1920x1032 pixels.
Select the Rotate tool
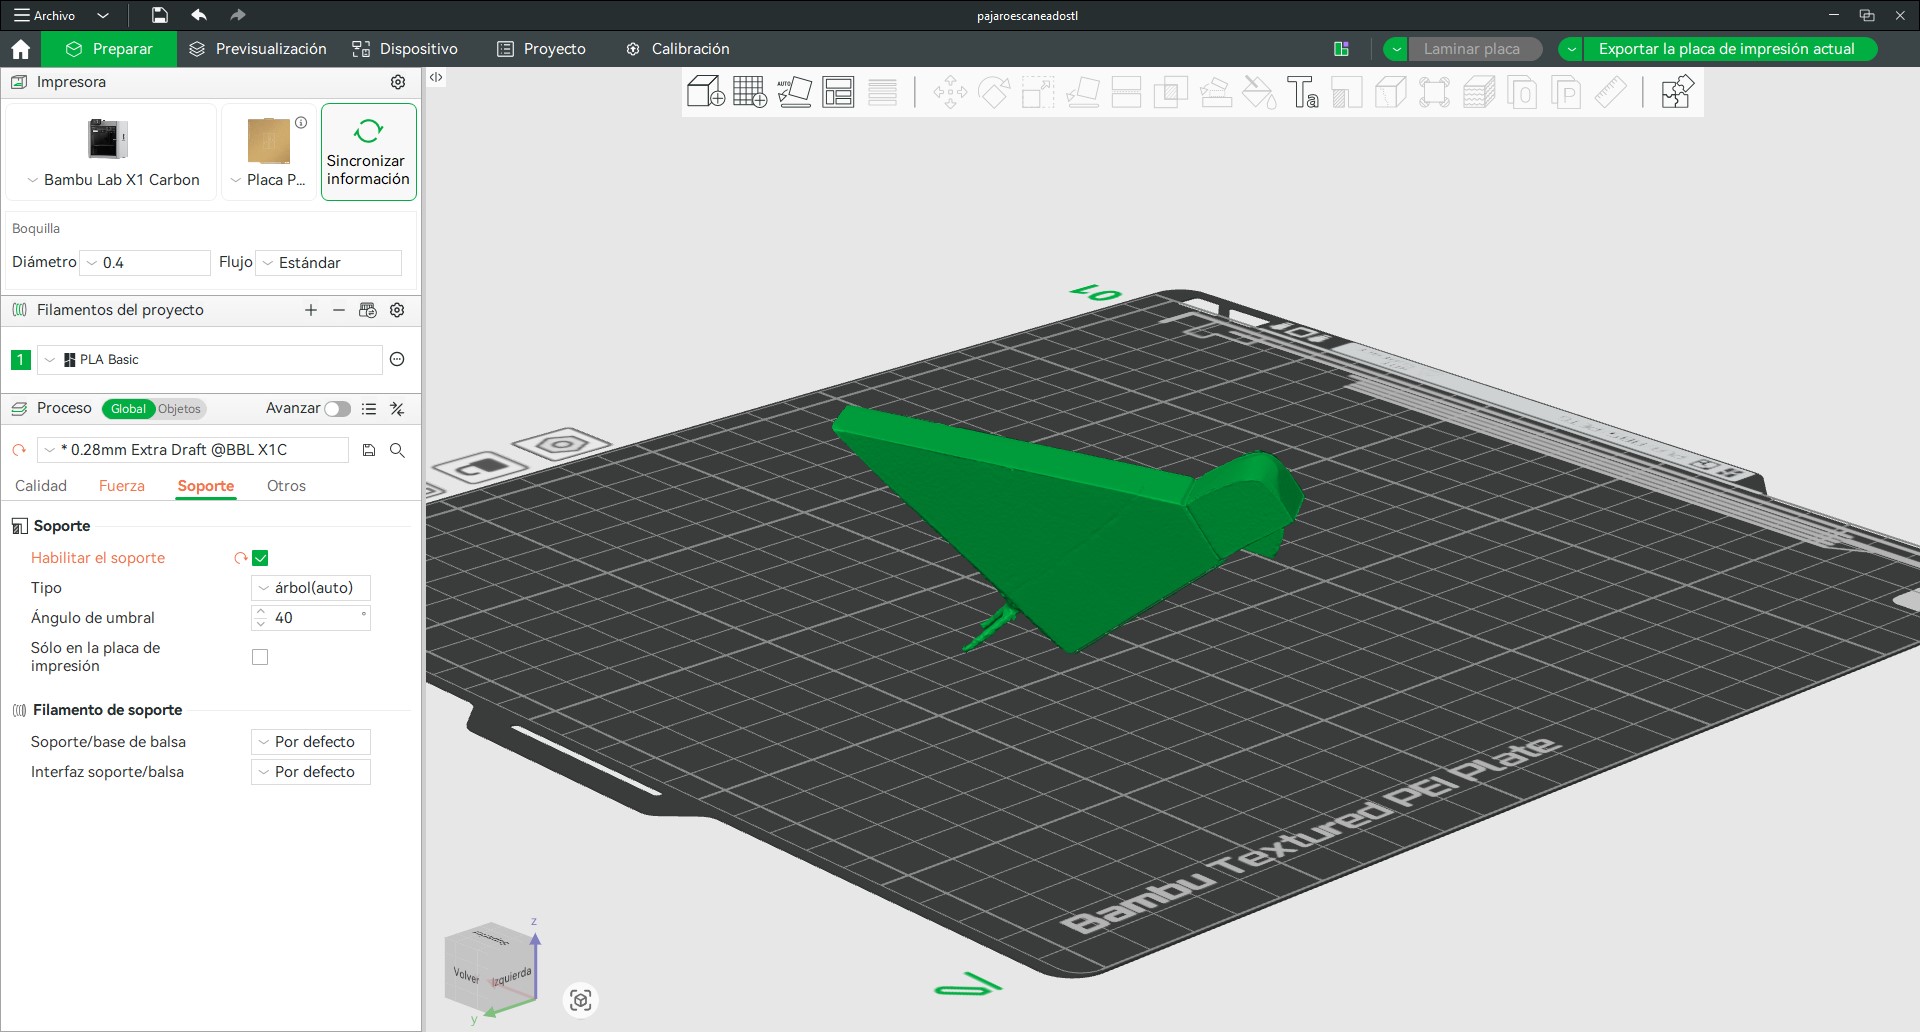(994, 93)
